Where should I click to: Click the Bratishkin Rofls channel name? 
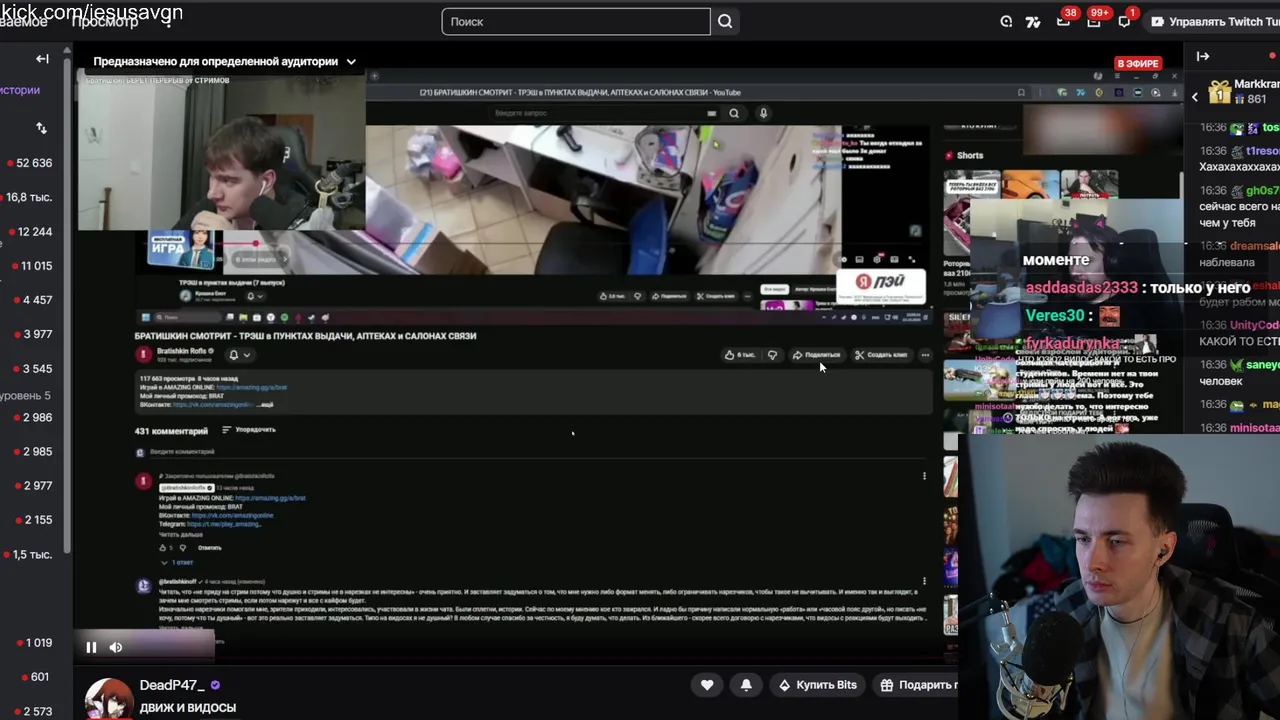181,351
